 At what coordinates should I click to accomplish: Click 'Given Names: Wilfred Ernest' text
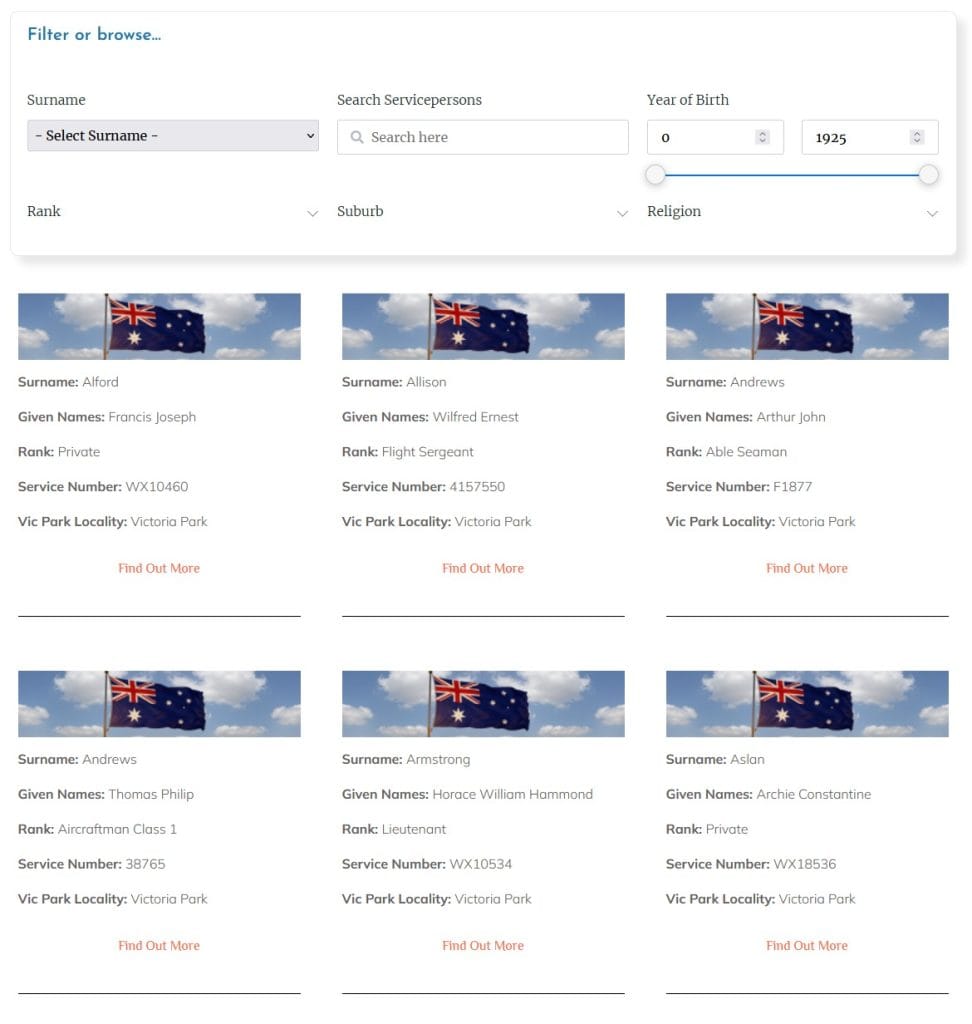(430, 417)
